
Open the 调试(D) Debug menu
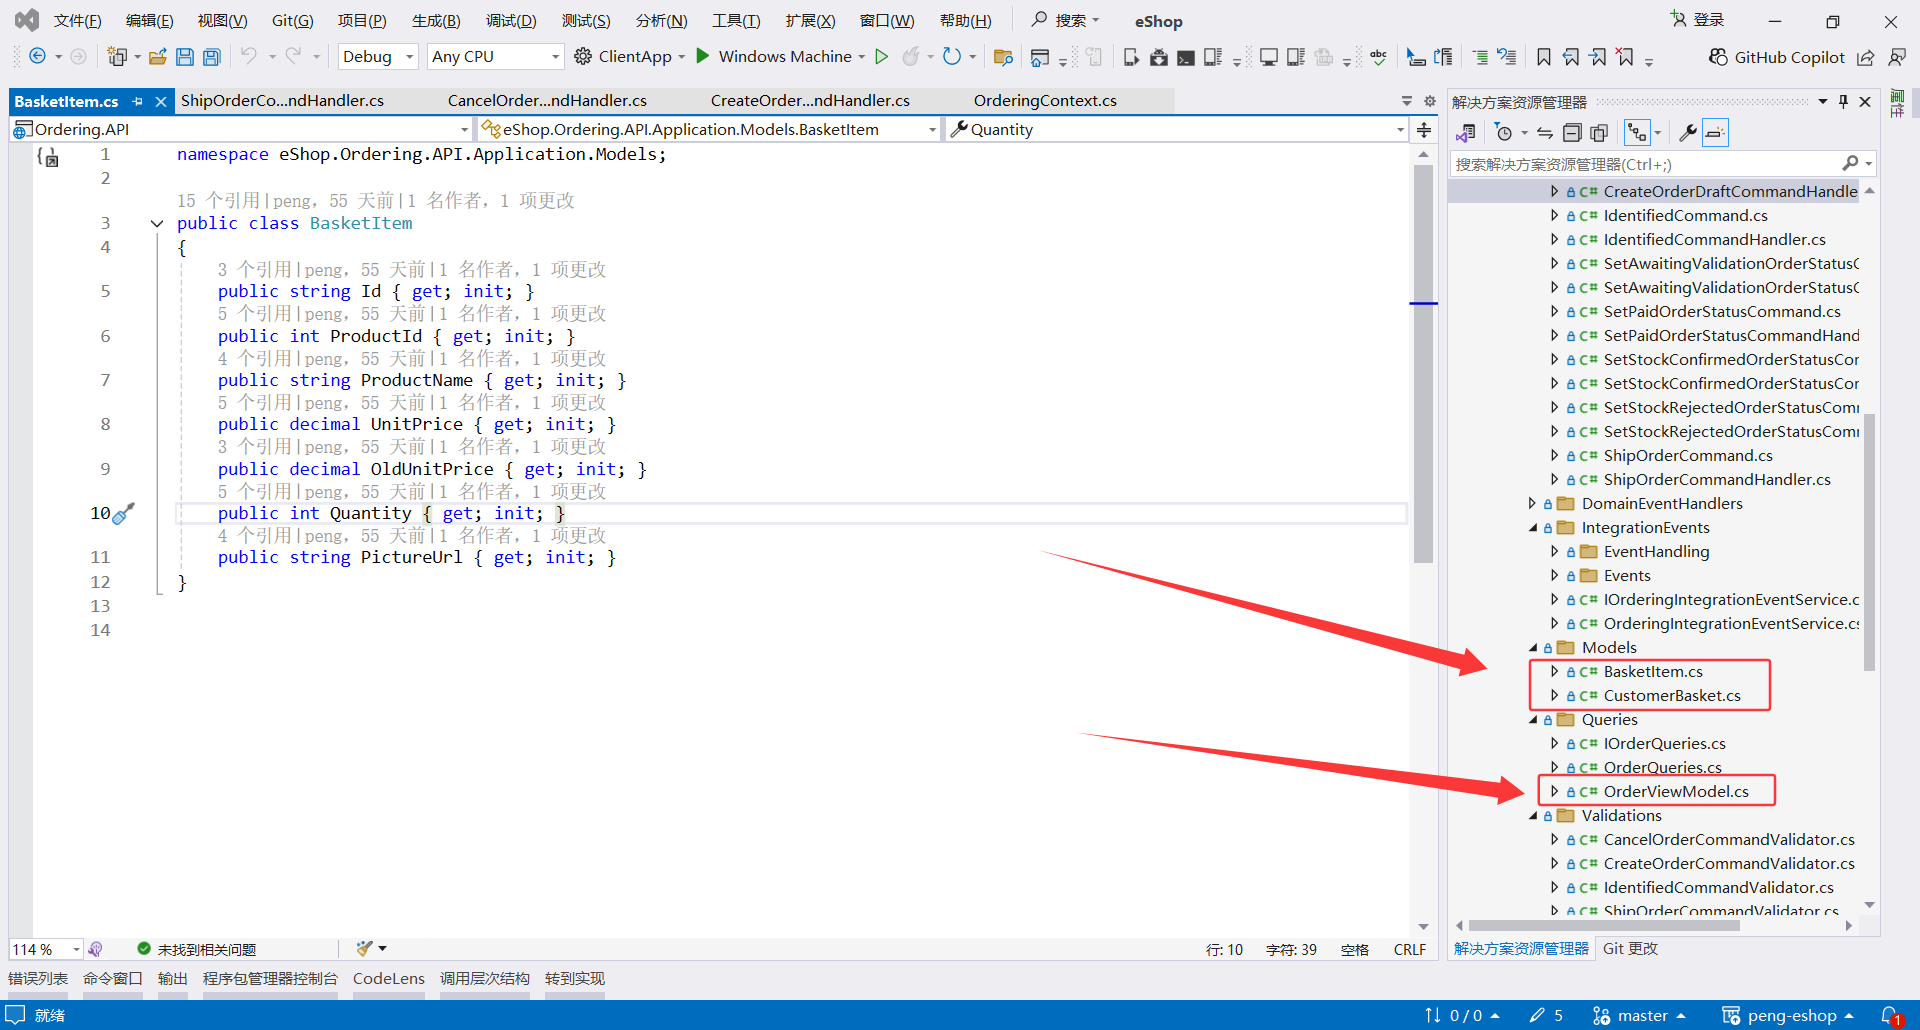pyautogui.click(x=511, y=21)
